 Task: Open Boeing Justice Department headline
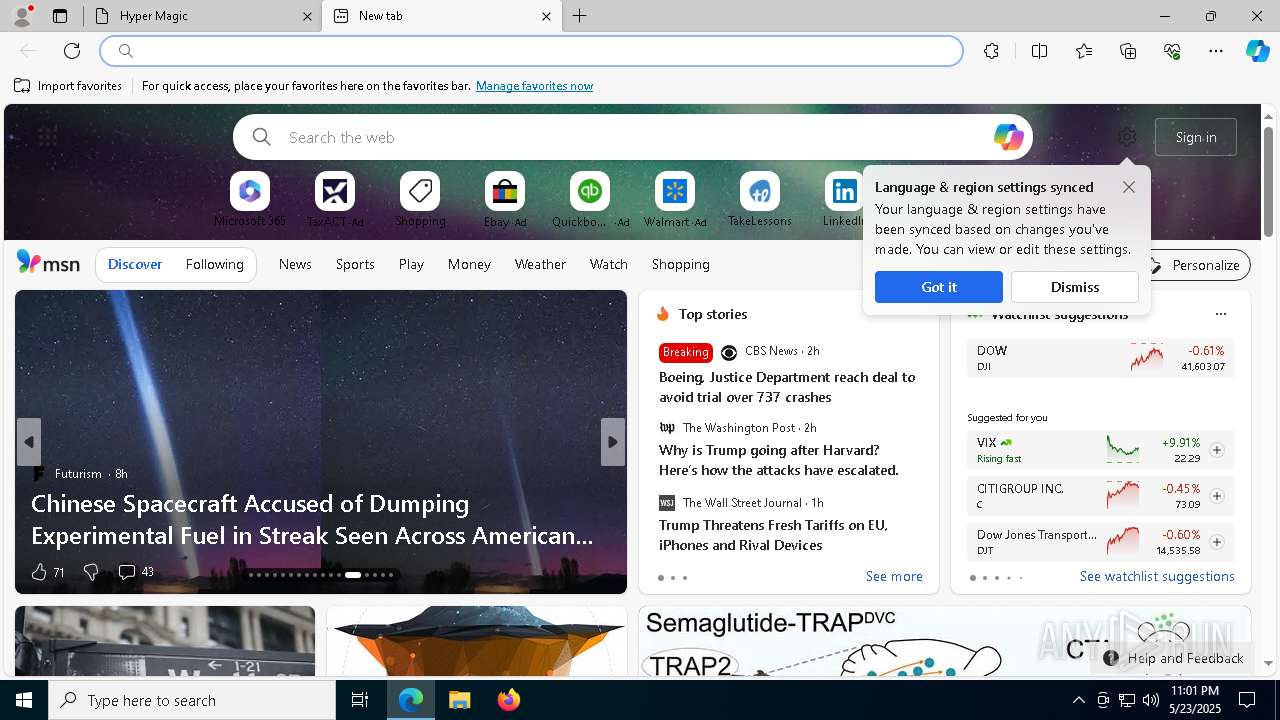[x=787, y=387]
